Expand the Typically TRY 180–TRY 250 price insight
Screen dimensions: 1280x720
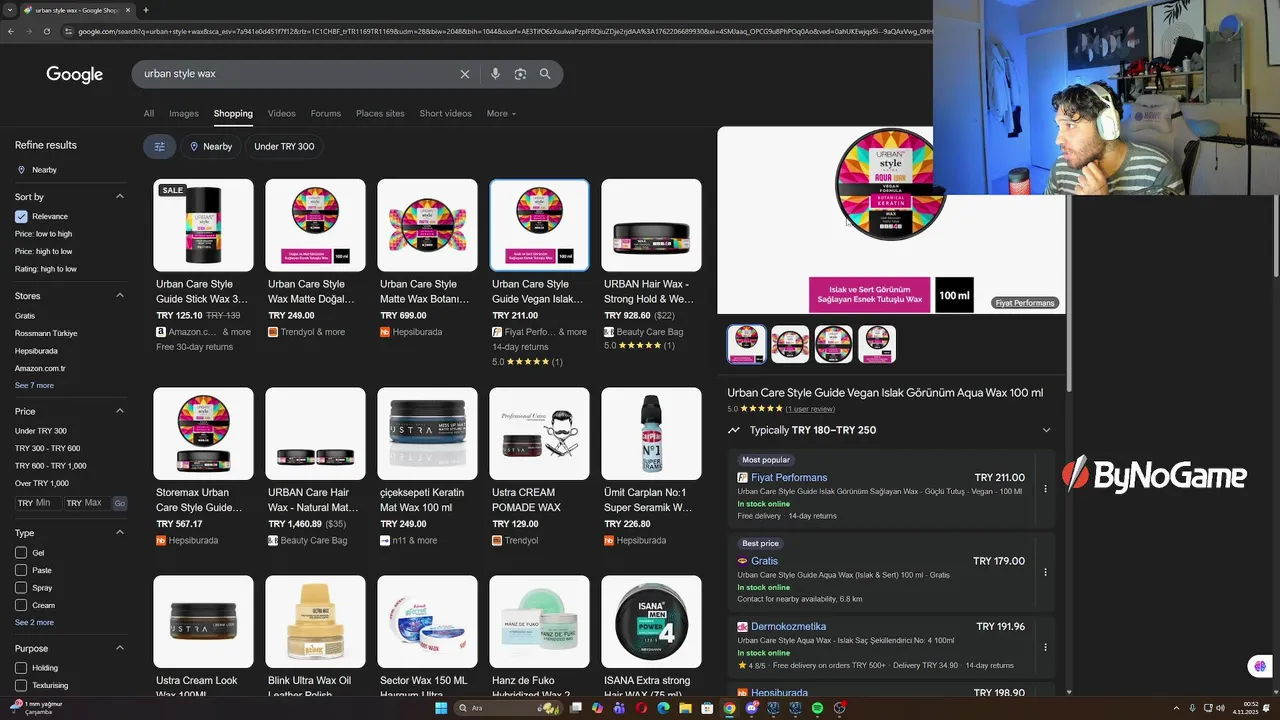tap(1046, 430)
